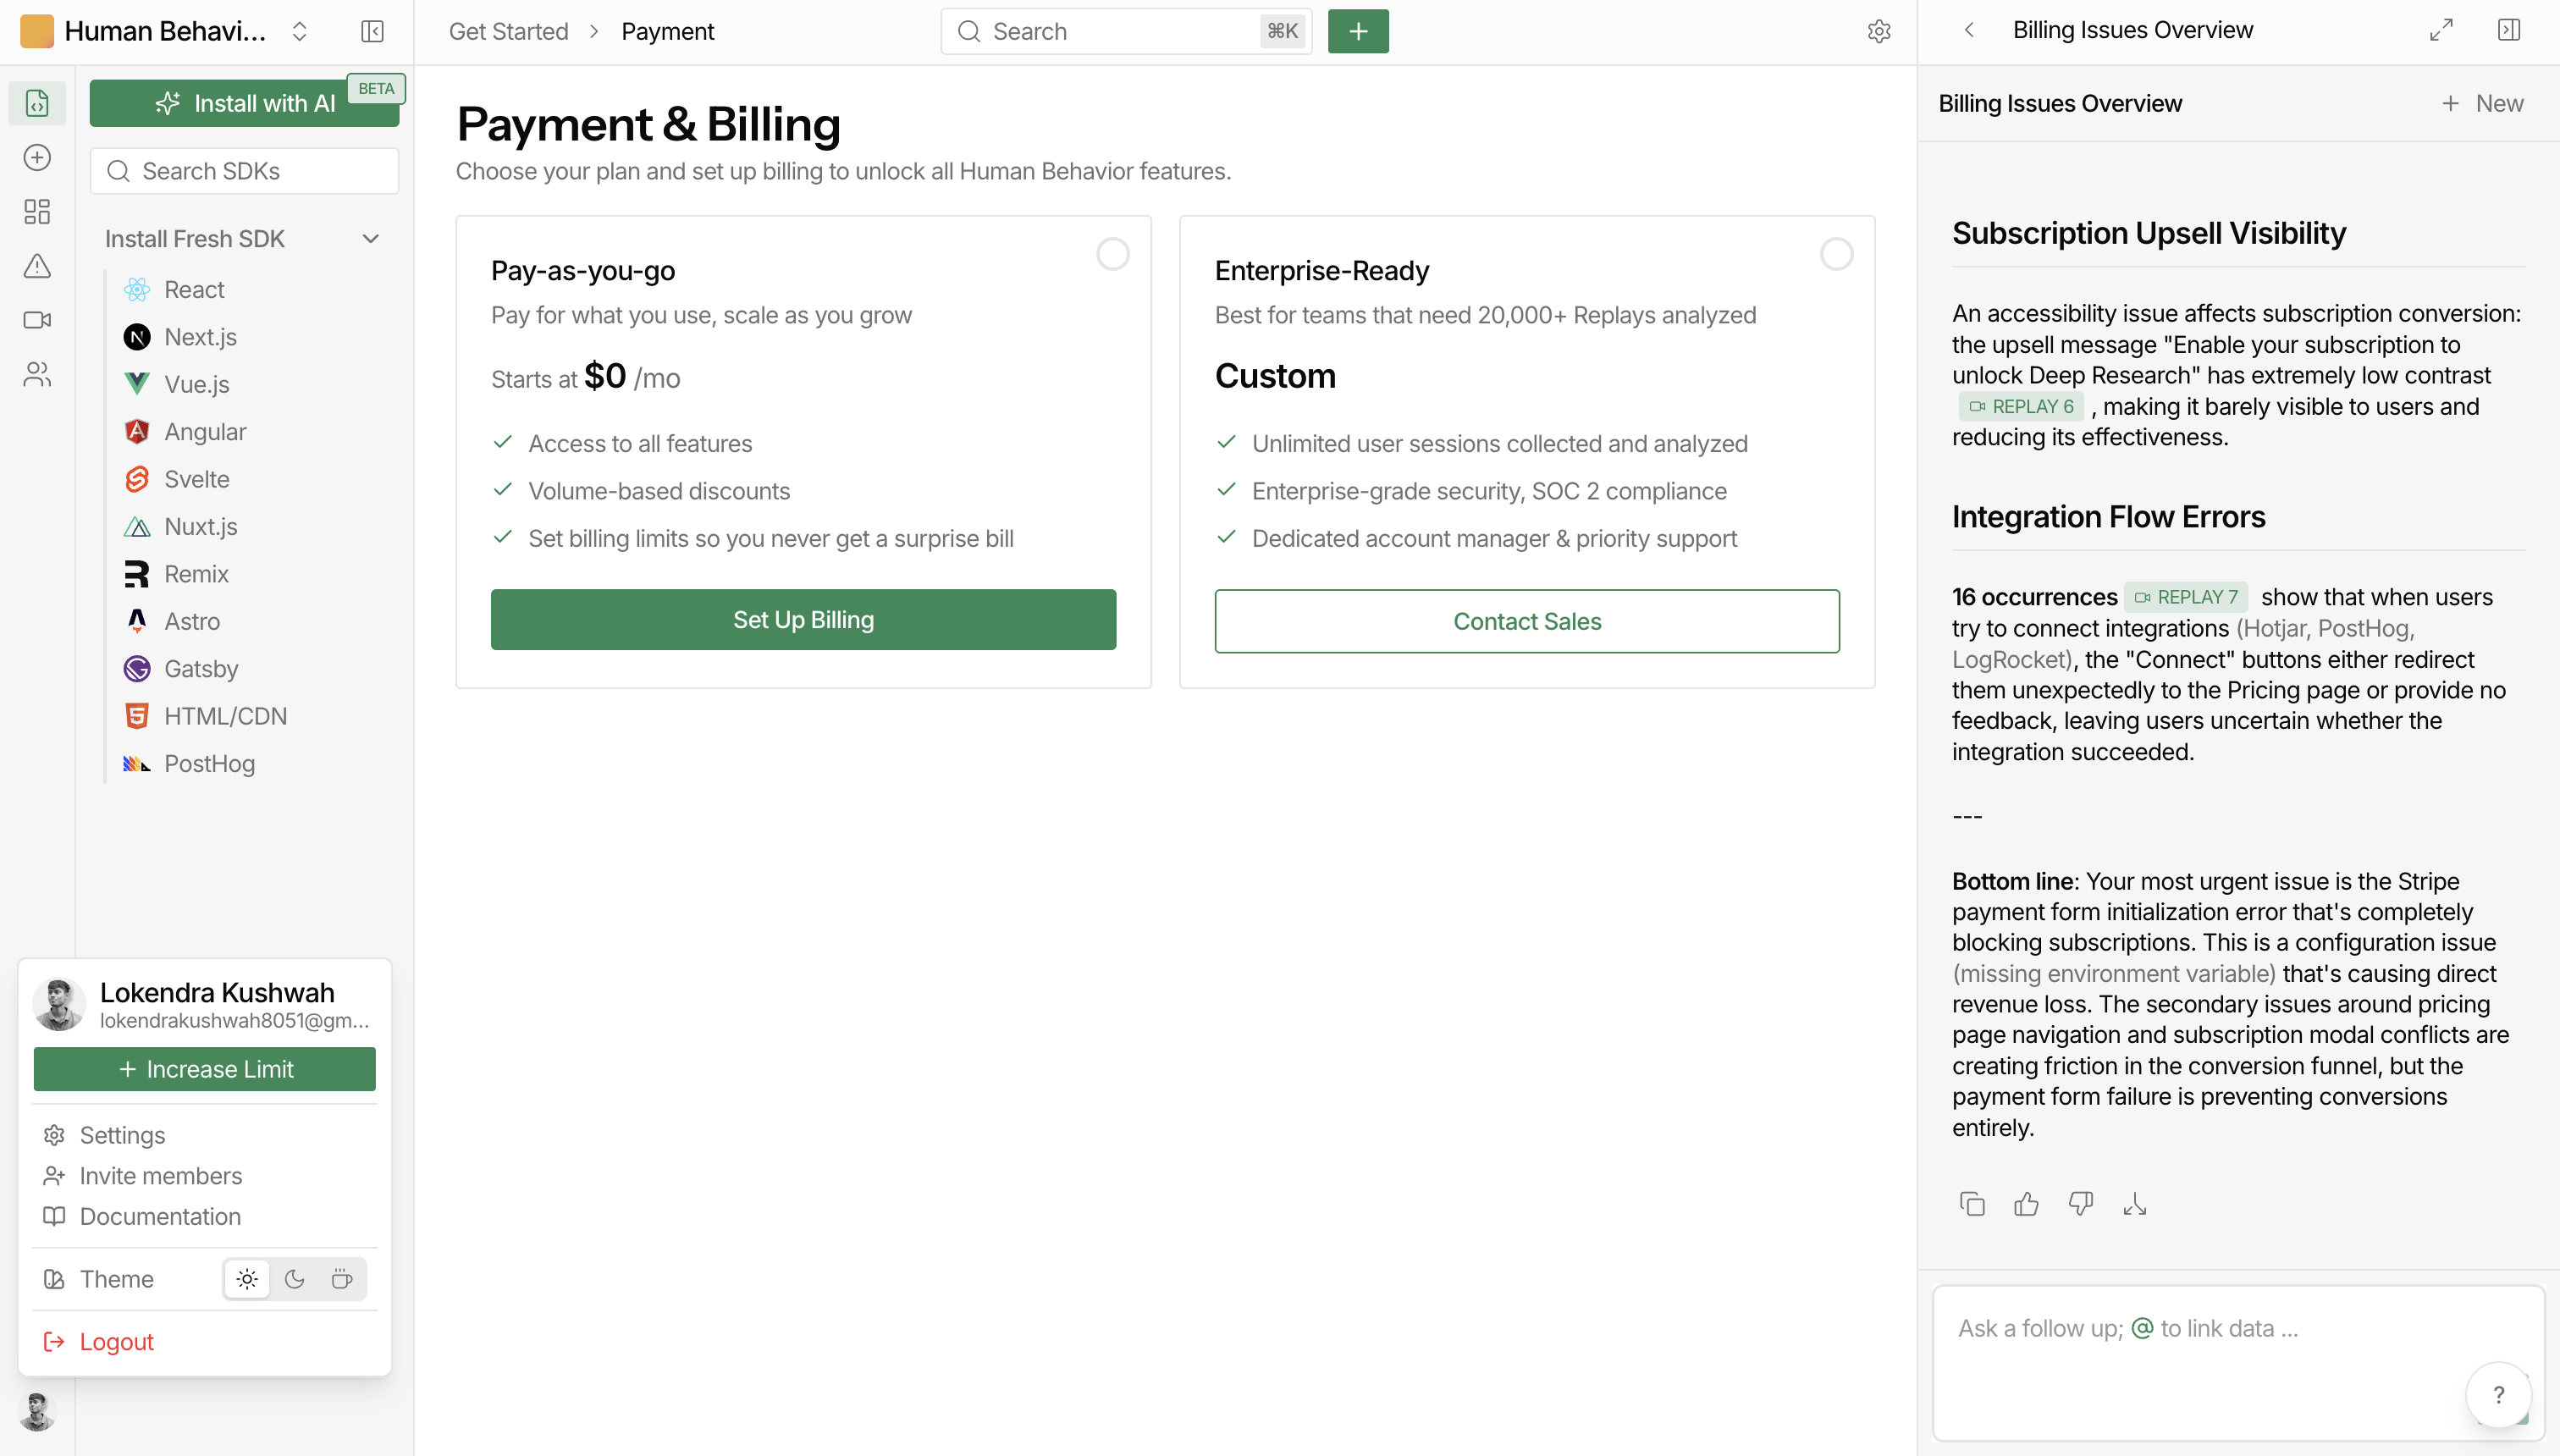Open the dashboard grid icon in sidebar
Screen dimensions: 2560x1456
click(x=37, y=212)
